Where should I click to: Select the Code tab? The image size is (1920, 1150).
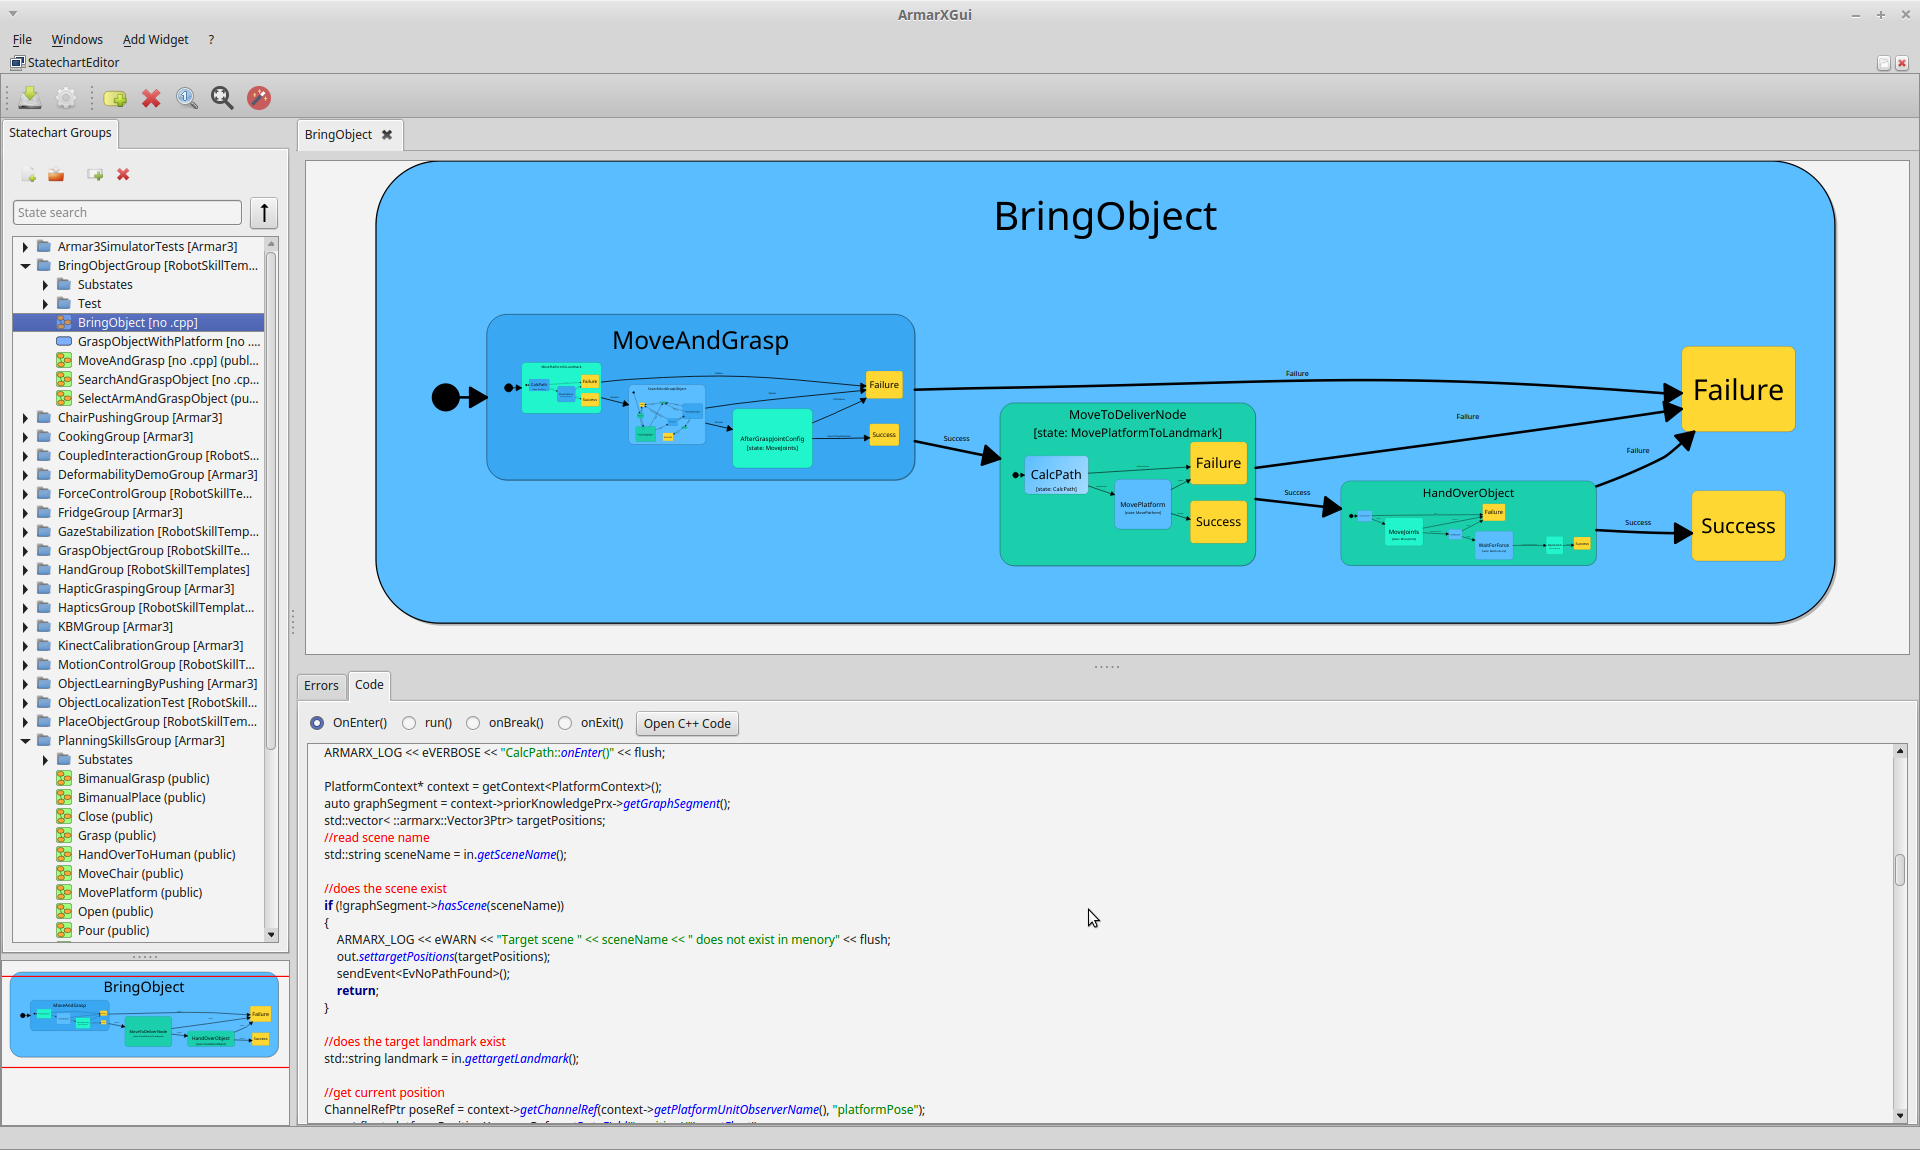click(x=369, y=684)
